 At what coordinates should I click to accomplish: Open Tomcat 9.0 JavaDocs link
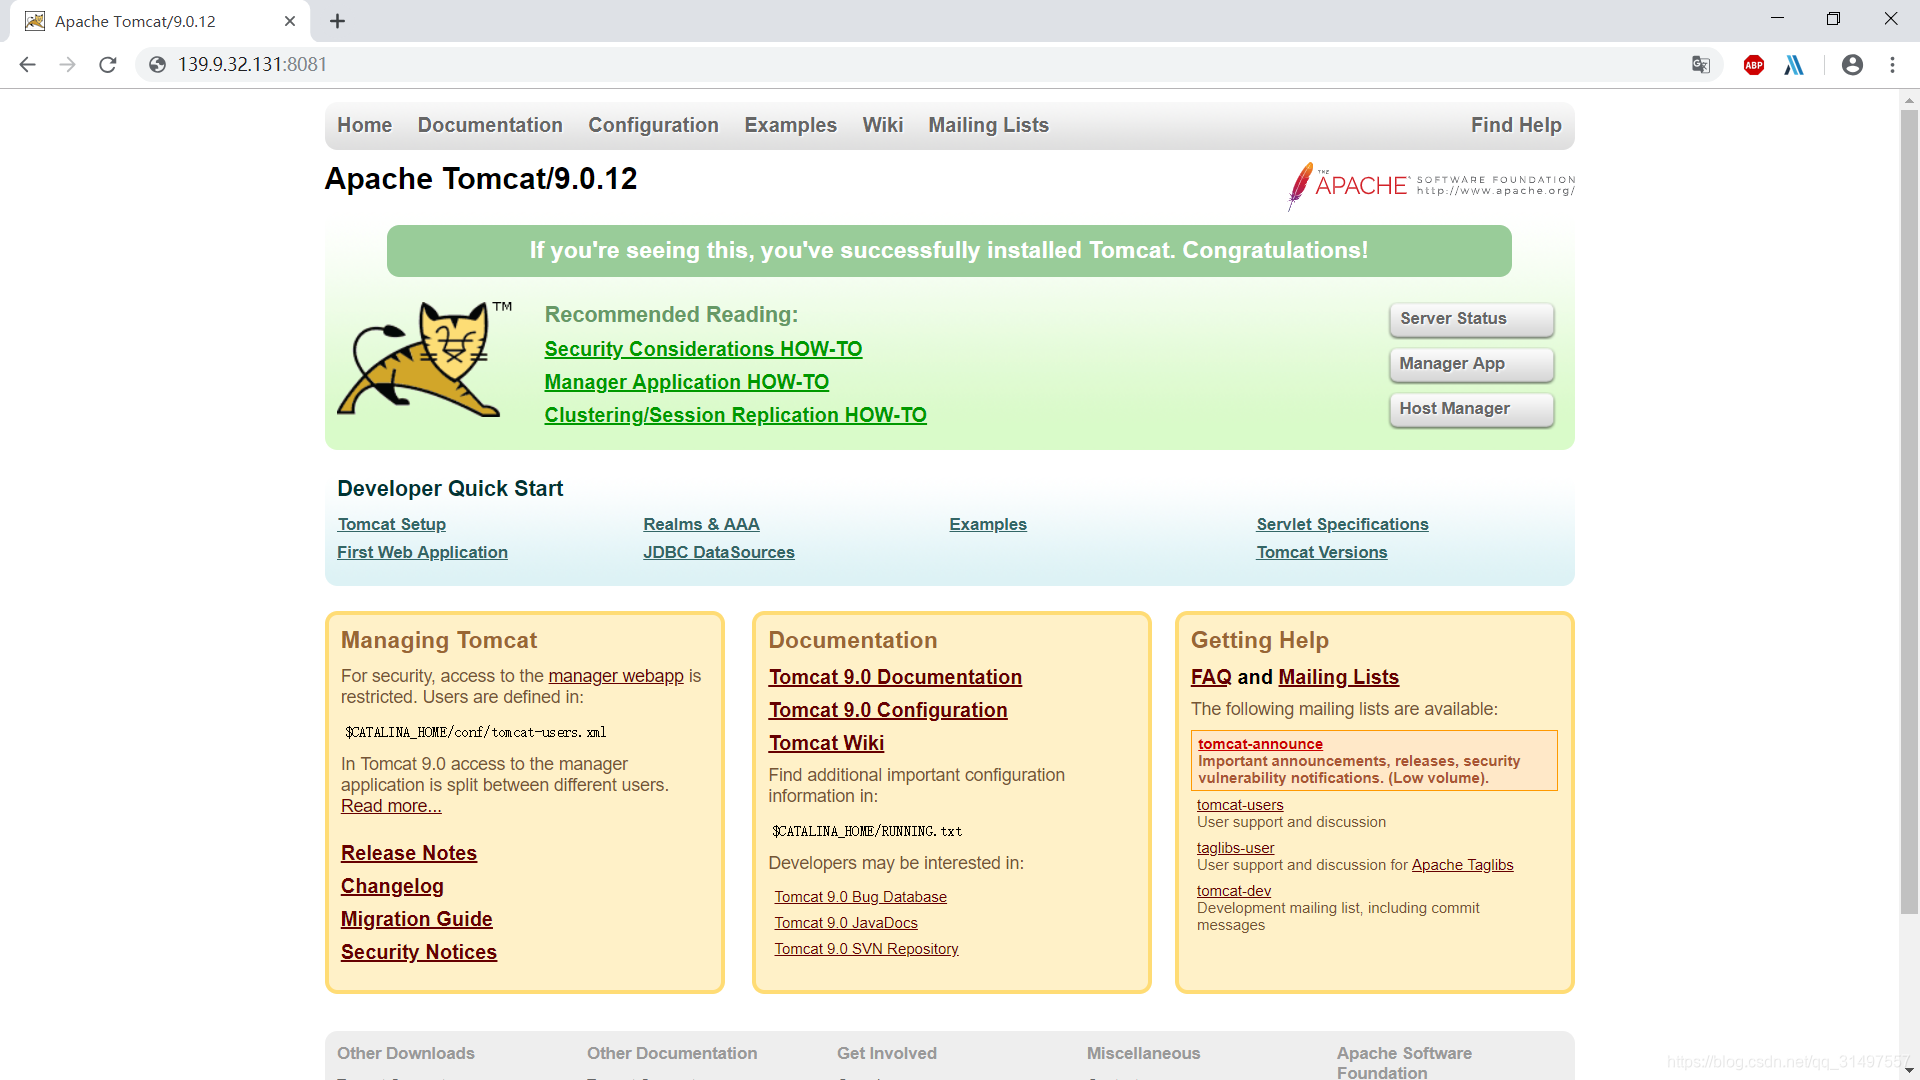point(845,923)
